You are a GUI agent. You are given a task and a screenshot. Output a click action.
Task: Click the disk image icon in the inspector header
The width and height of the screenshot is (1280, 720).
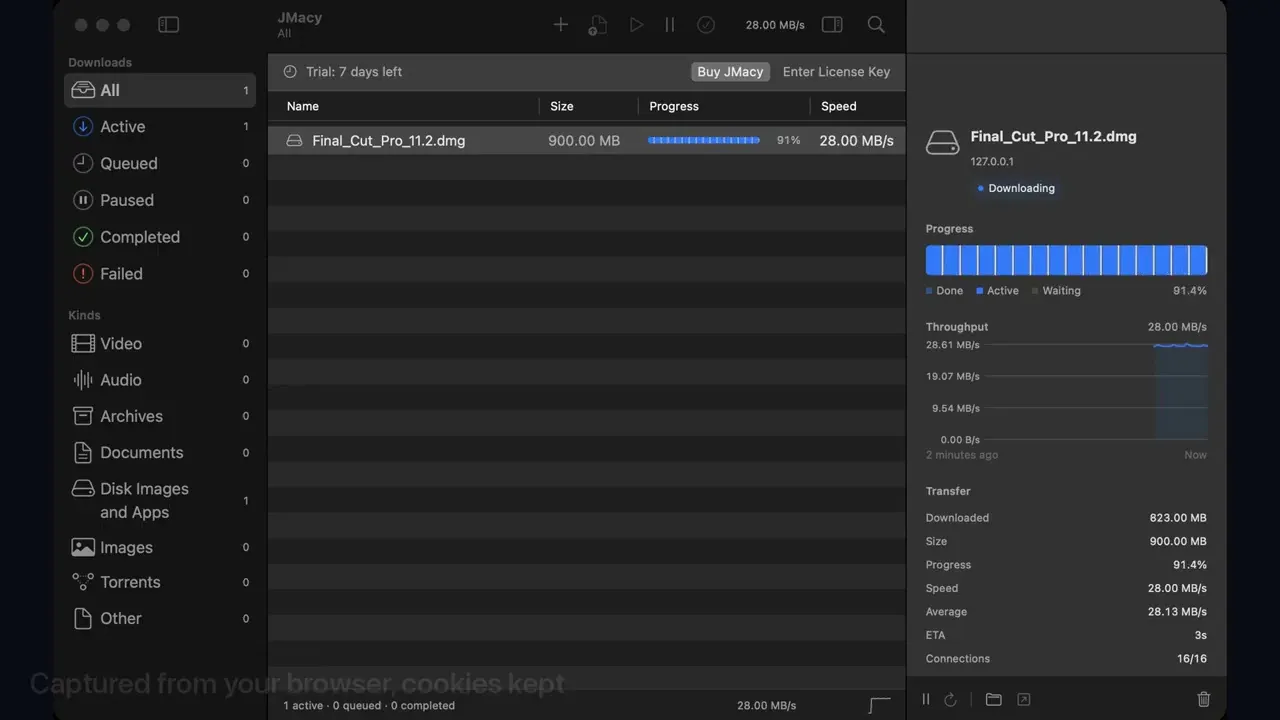tap(942, 143)
